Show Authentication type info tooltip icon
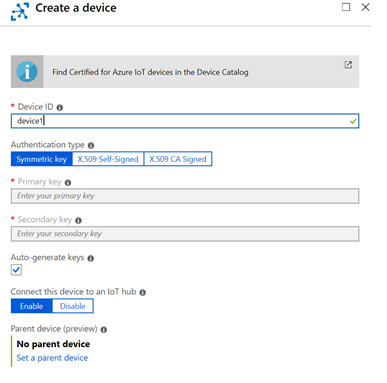The image size is (387, 383). [91, 145]
